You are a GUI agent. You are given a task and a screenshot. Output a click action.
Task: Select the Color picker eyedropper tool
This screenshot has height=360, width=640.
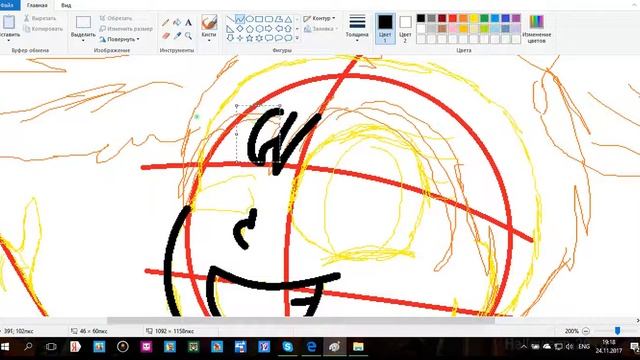[x=177, y=36]
